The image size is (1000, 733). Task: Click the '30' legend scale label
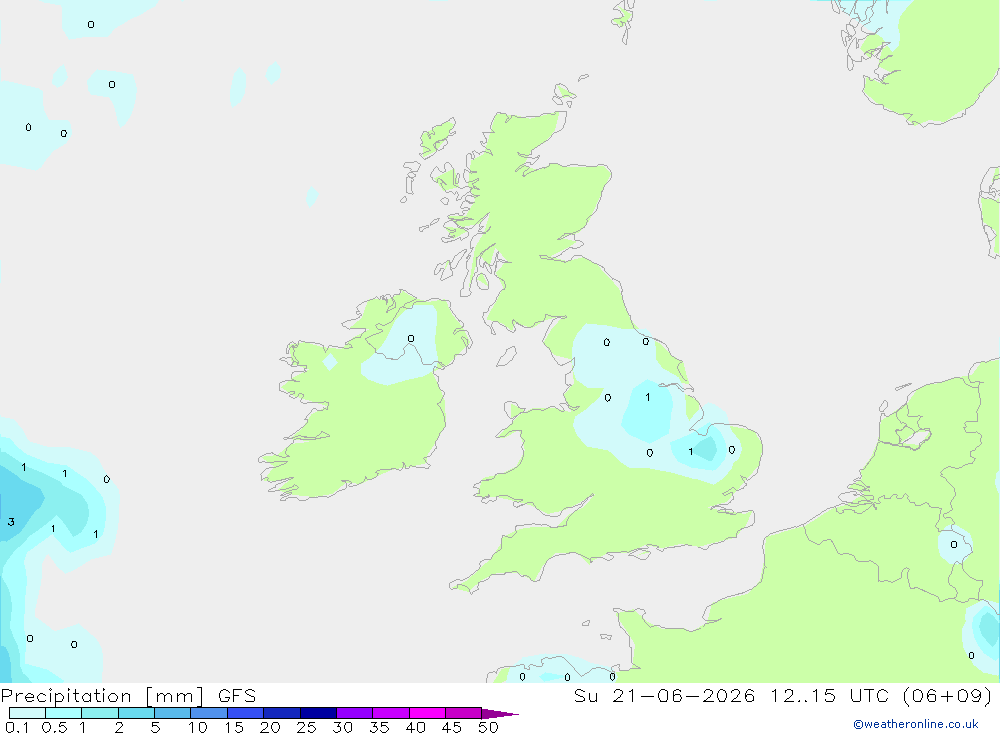coord(342,727)
